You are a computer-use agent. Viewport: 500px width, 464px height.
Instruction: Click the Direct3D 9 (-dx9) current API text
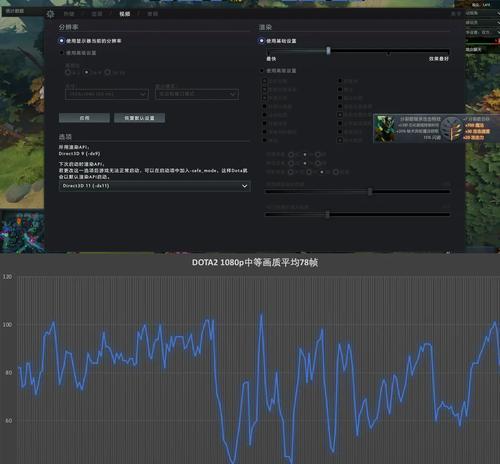tap(79, 154)
